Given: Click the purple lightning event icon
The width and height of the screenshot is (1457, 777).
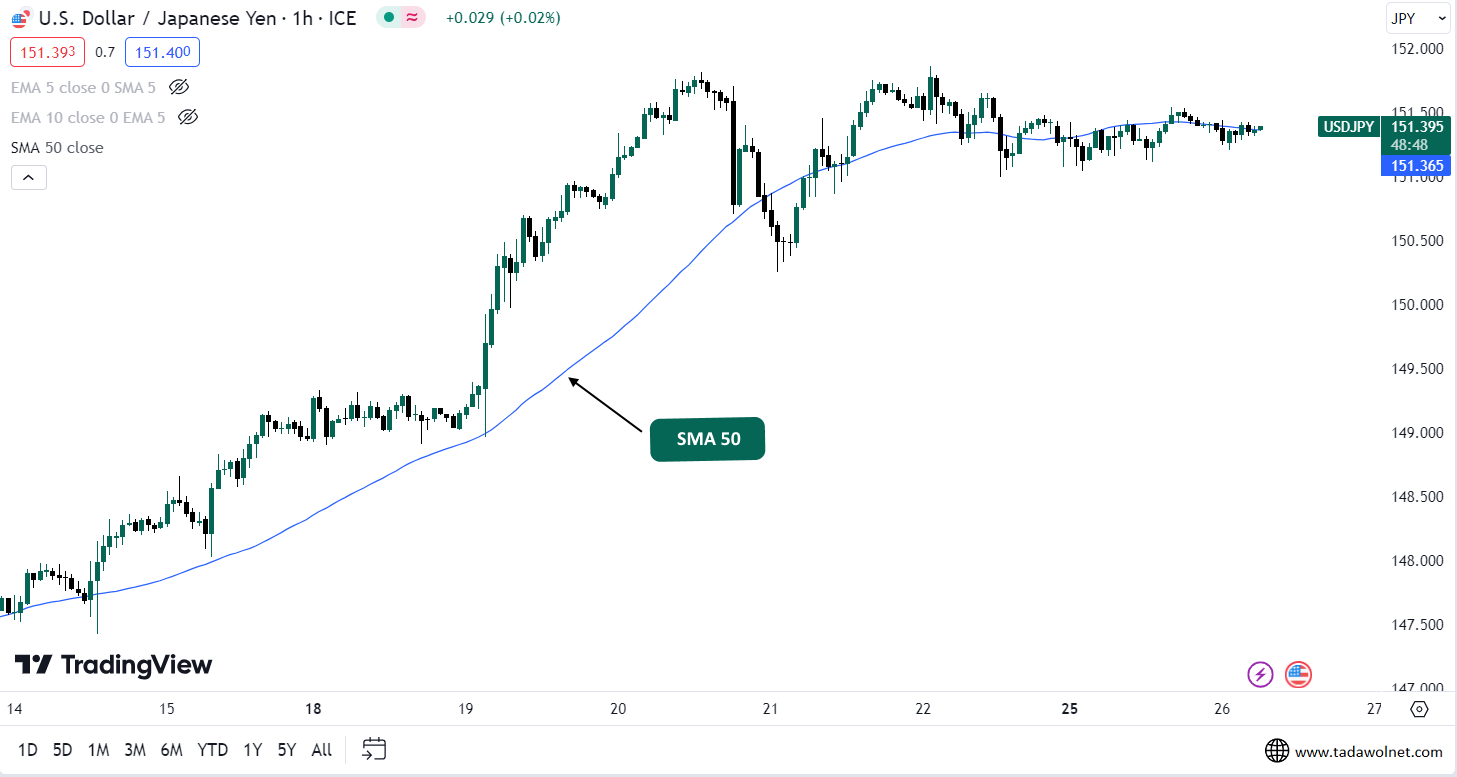Looking at the screenshot, I should pos(1260,675).
